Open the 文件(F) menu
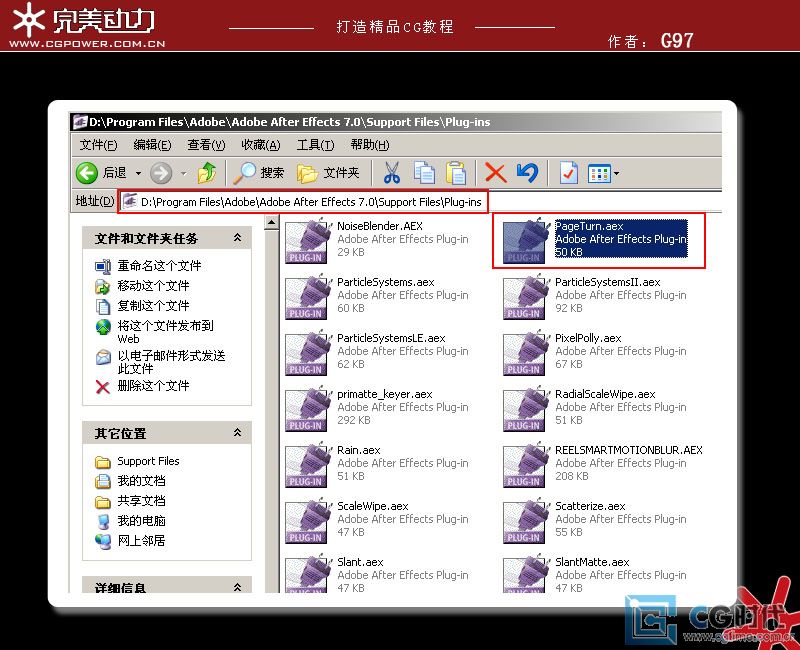Image resolution: width=800 pixels, height=650 pixels. 98,145
